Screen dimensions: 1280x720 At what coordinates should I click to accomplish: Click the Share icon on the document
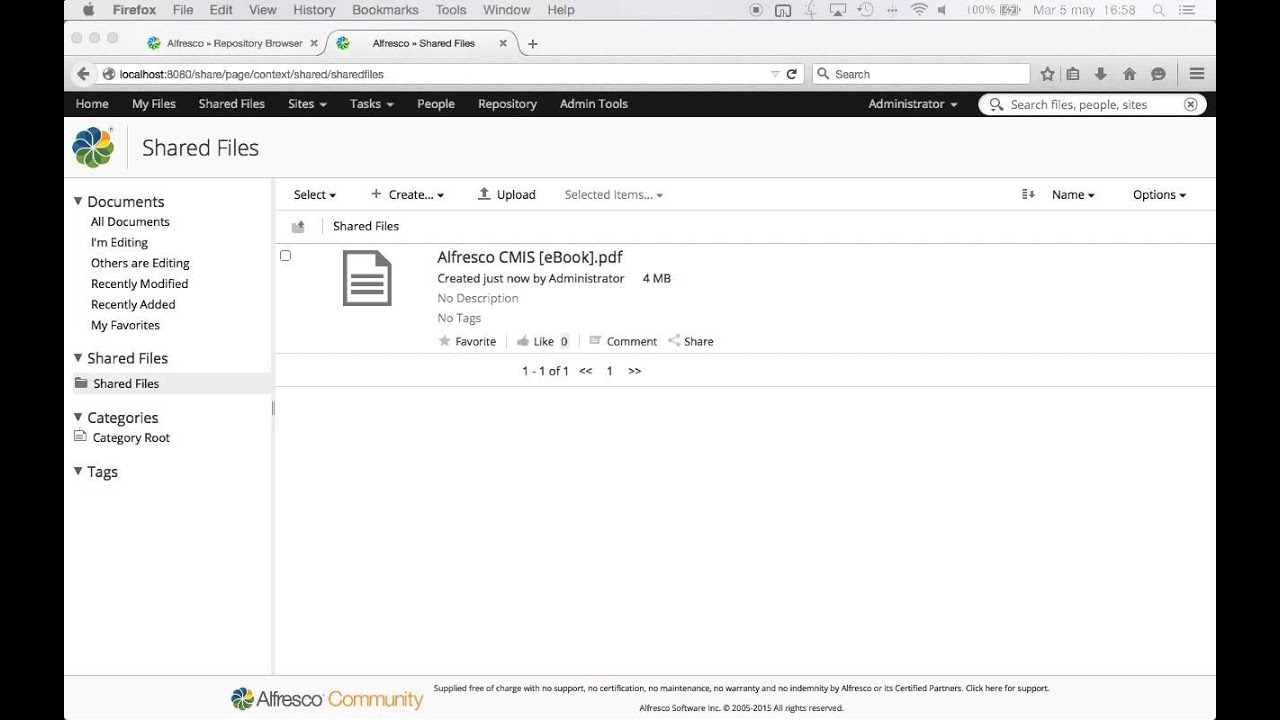tap(674, 341)
